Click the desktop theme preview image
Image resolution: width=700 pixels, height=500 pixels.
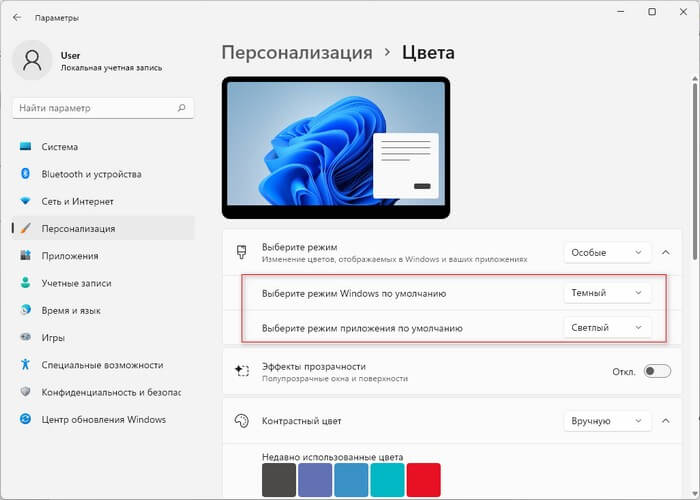point(336,147)
